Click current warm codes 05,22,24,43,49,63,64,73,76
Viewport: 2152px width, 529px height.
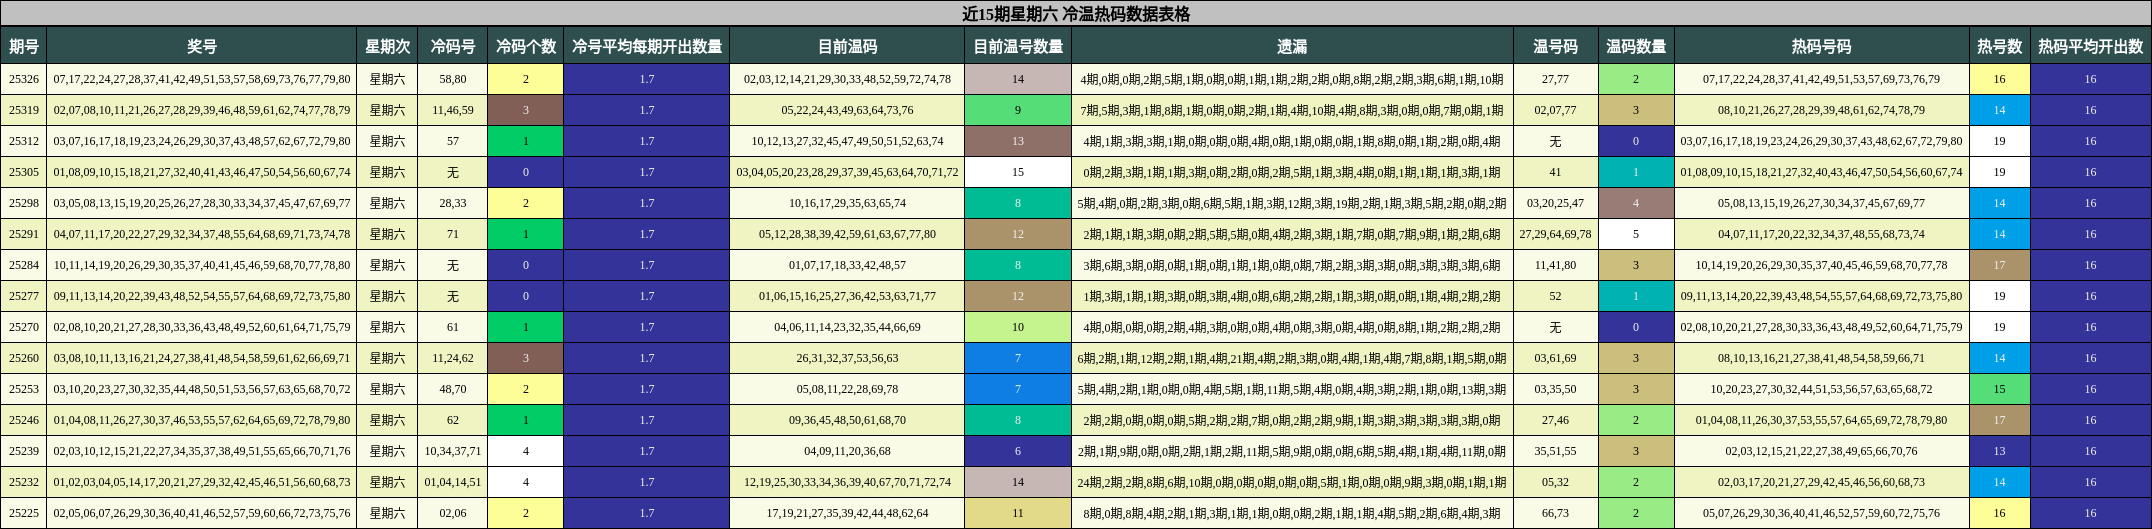coord(847,110)
